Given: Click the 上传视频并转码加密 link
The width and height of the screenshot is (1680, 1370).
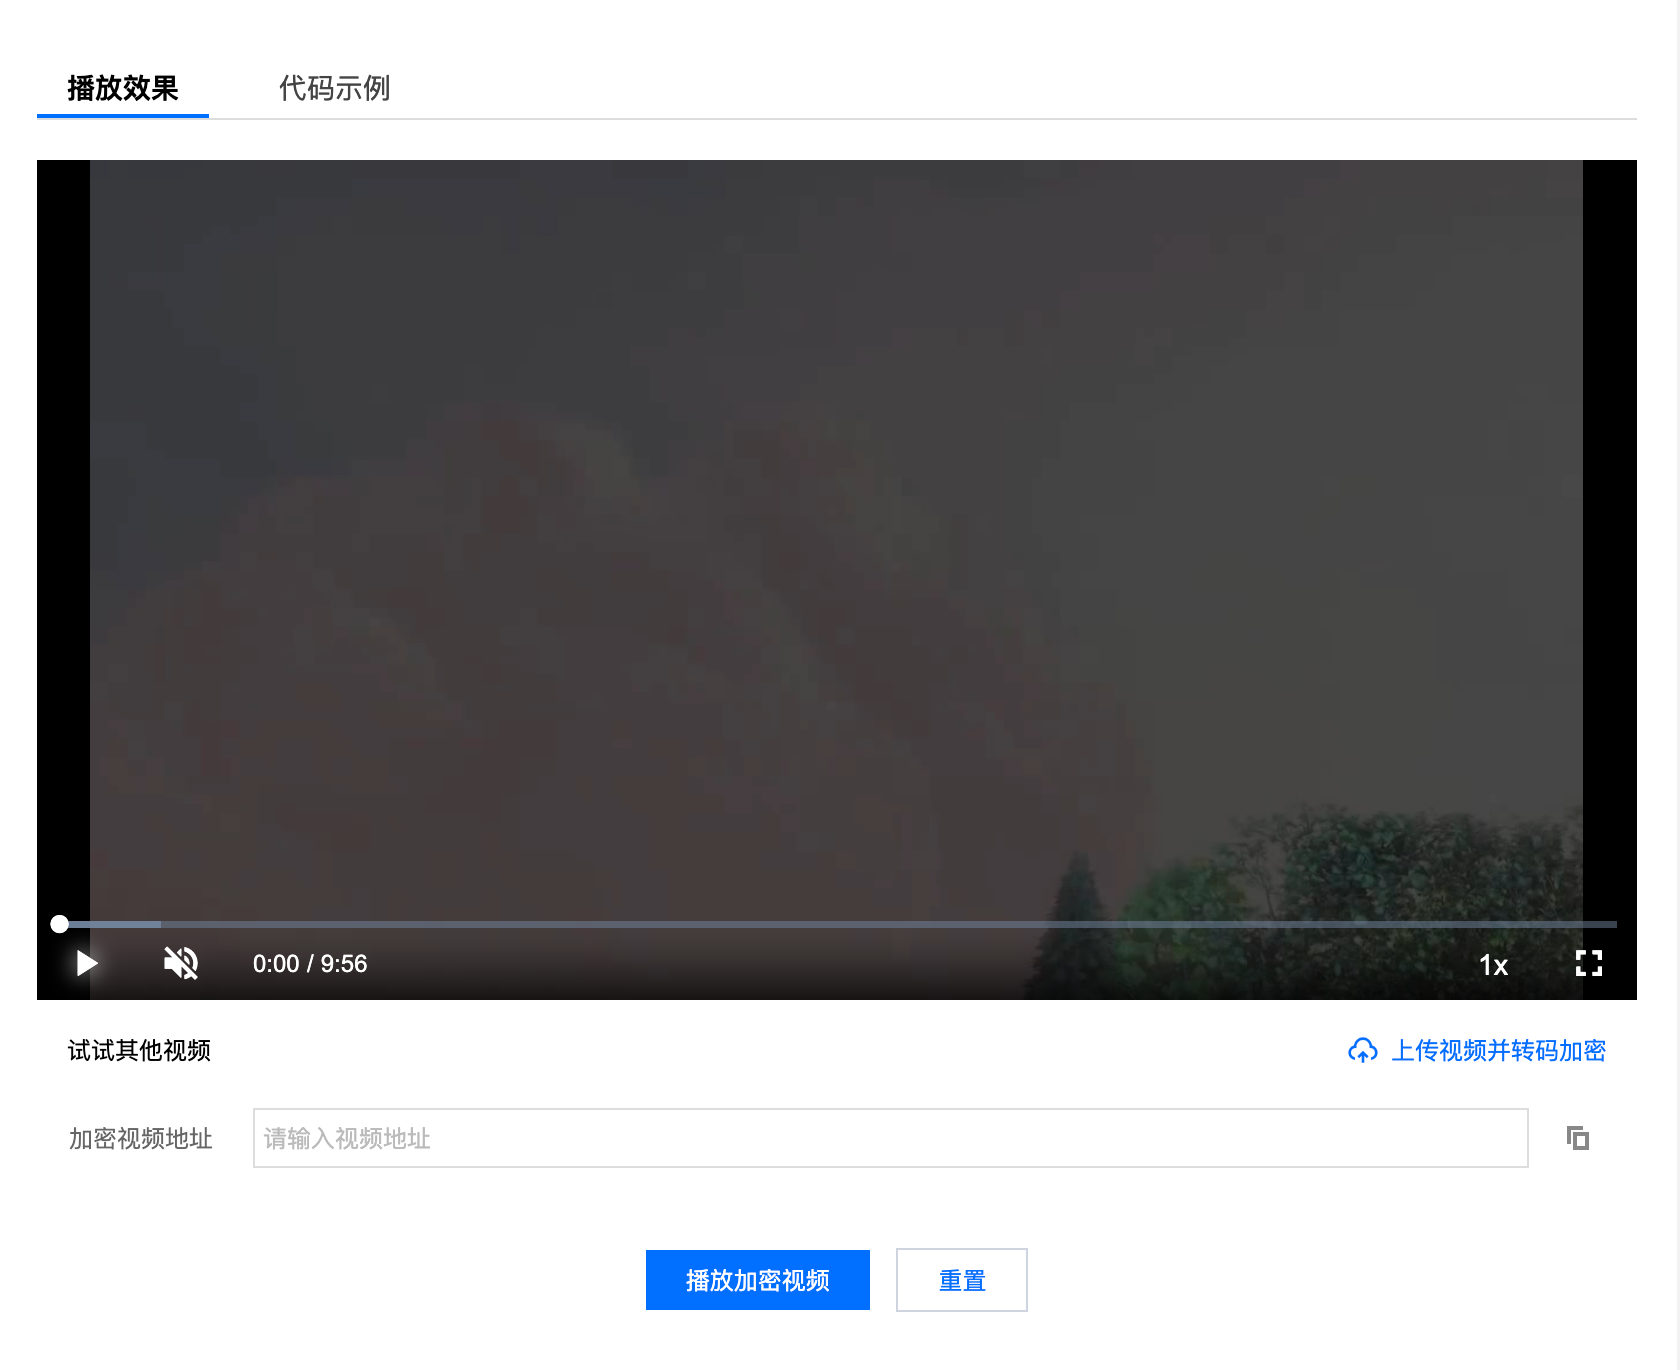Looking at the screenshot, I should (x=1498, y=1050).
